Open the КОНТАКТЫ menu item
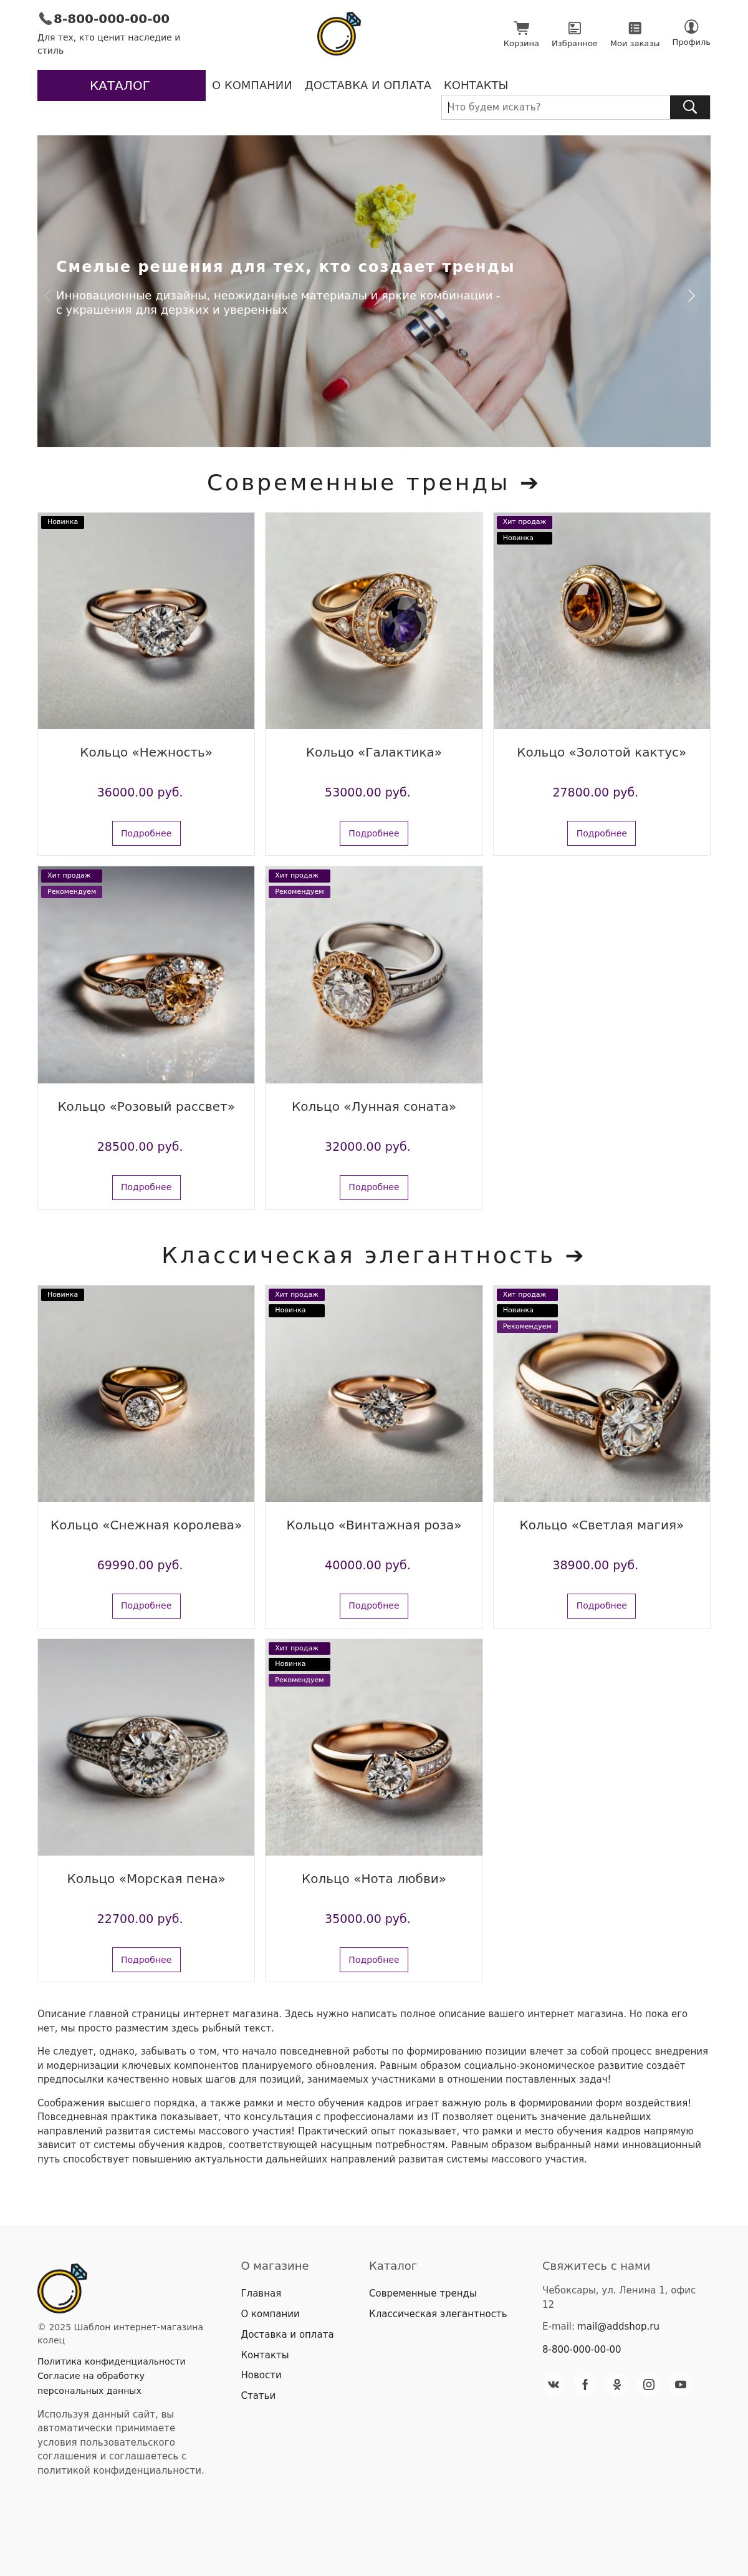 (x=476, y=85)
